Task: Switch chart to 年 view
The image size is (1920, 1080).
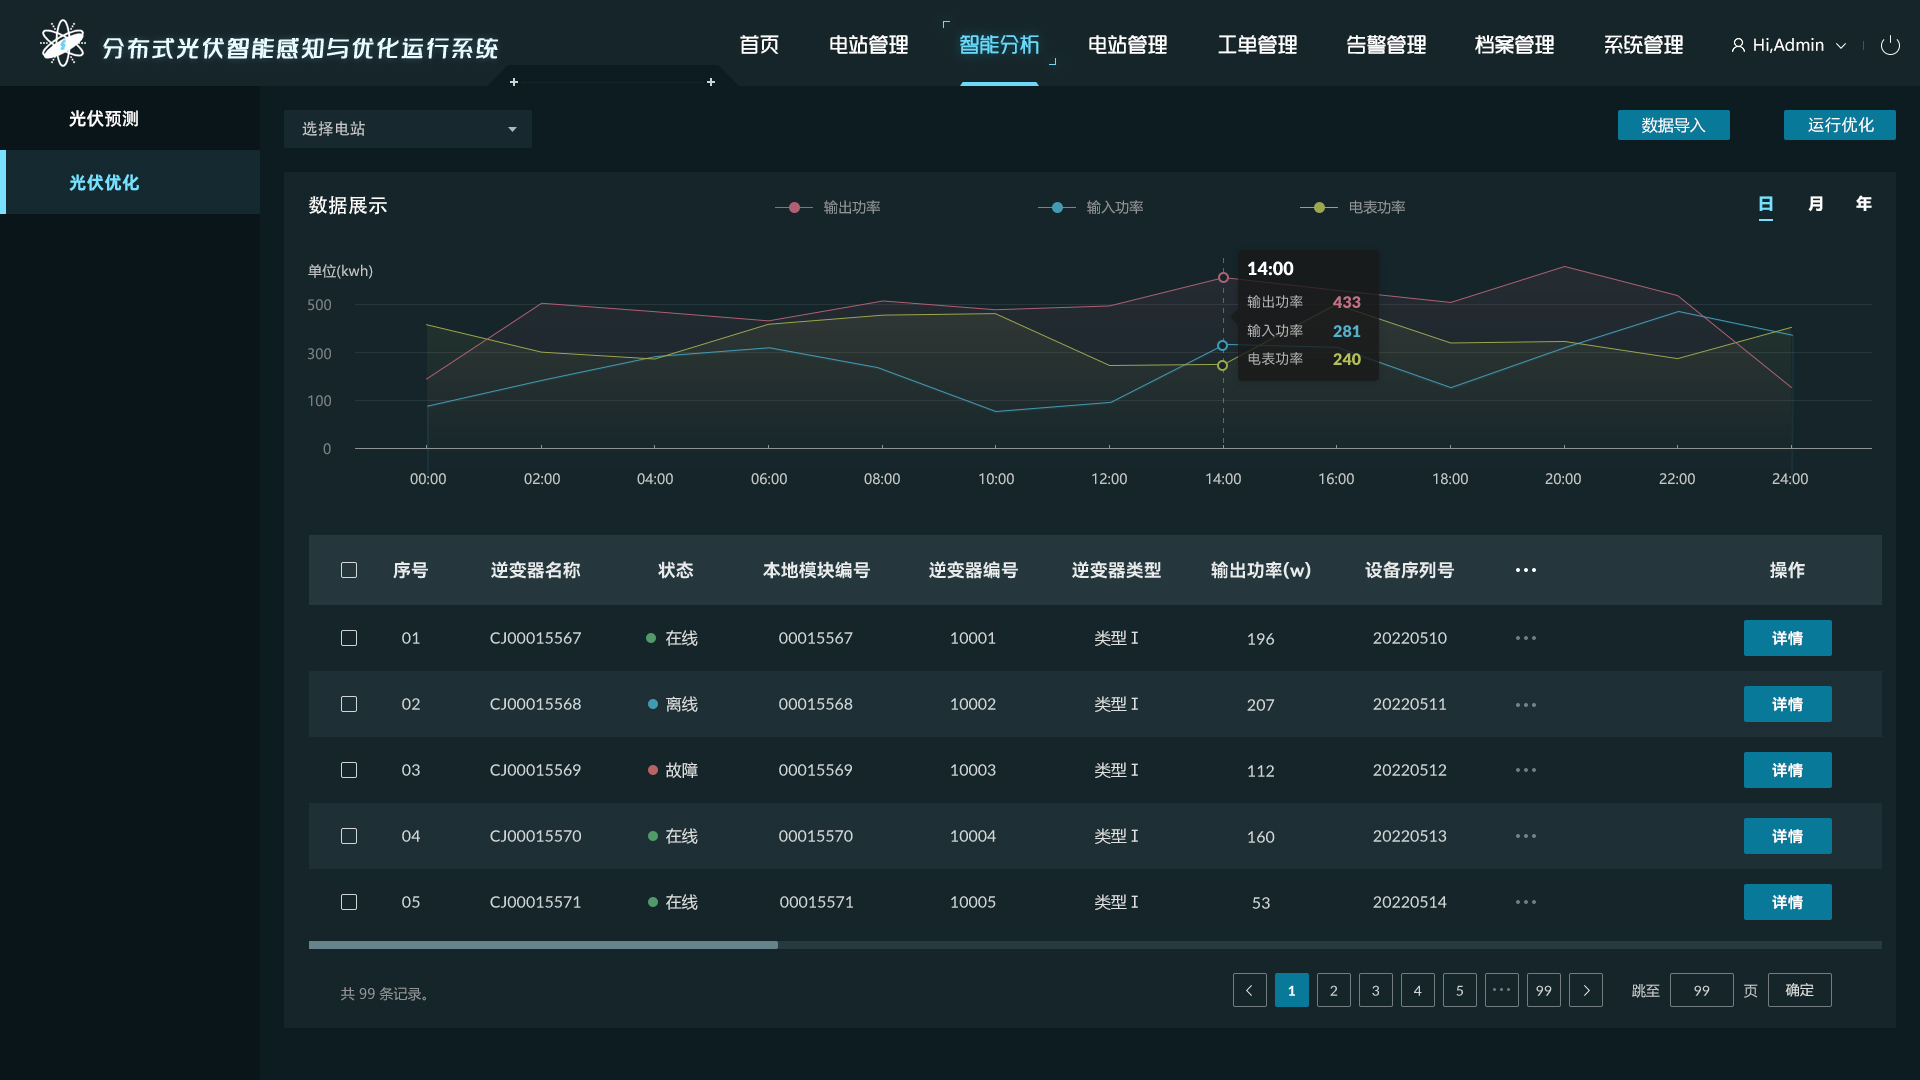Action: (1864, 204)
